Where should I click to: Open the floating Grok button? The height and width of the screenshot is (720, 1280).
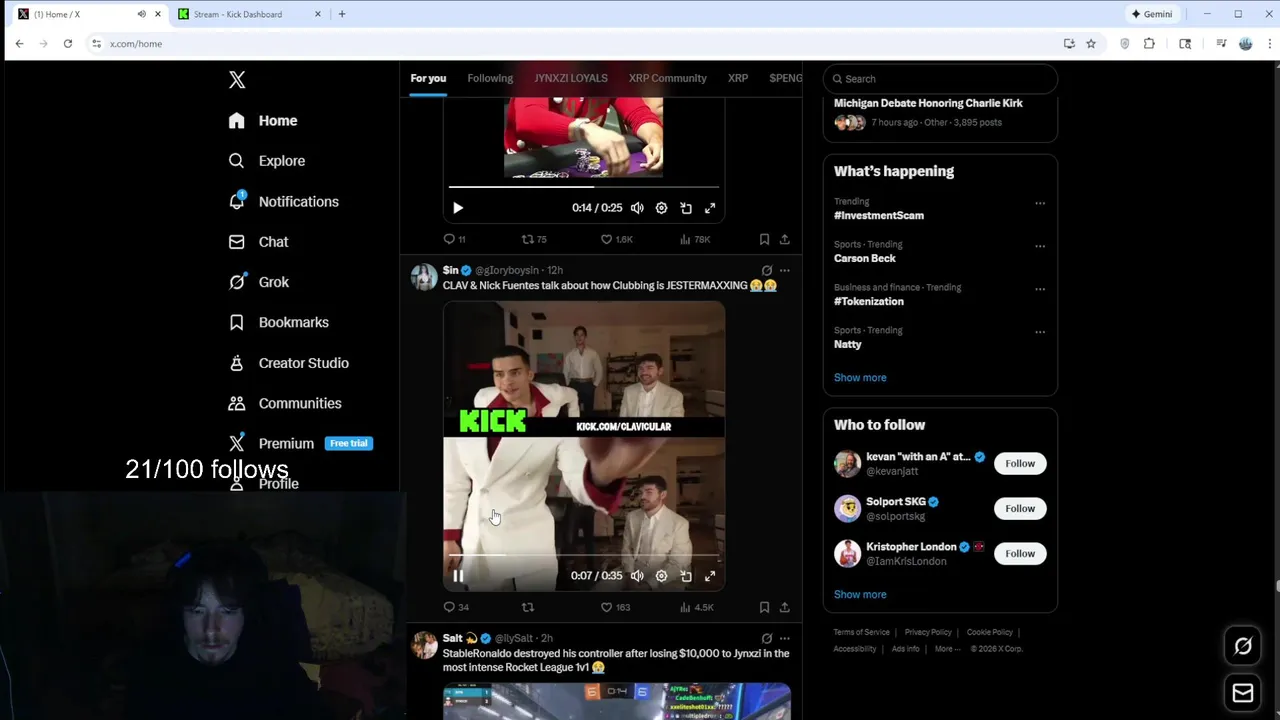point(1243,647)
